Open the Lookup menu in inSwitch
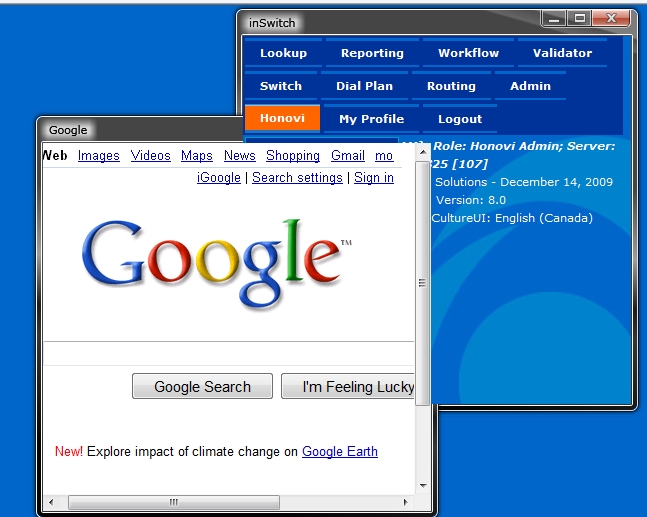The height and width of the screenshot is (517, 647). 283,53
